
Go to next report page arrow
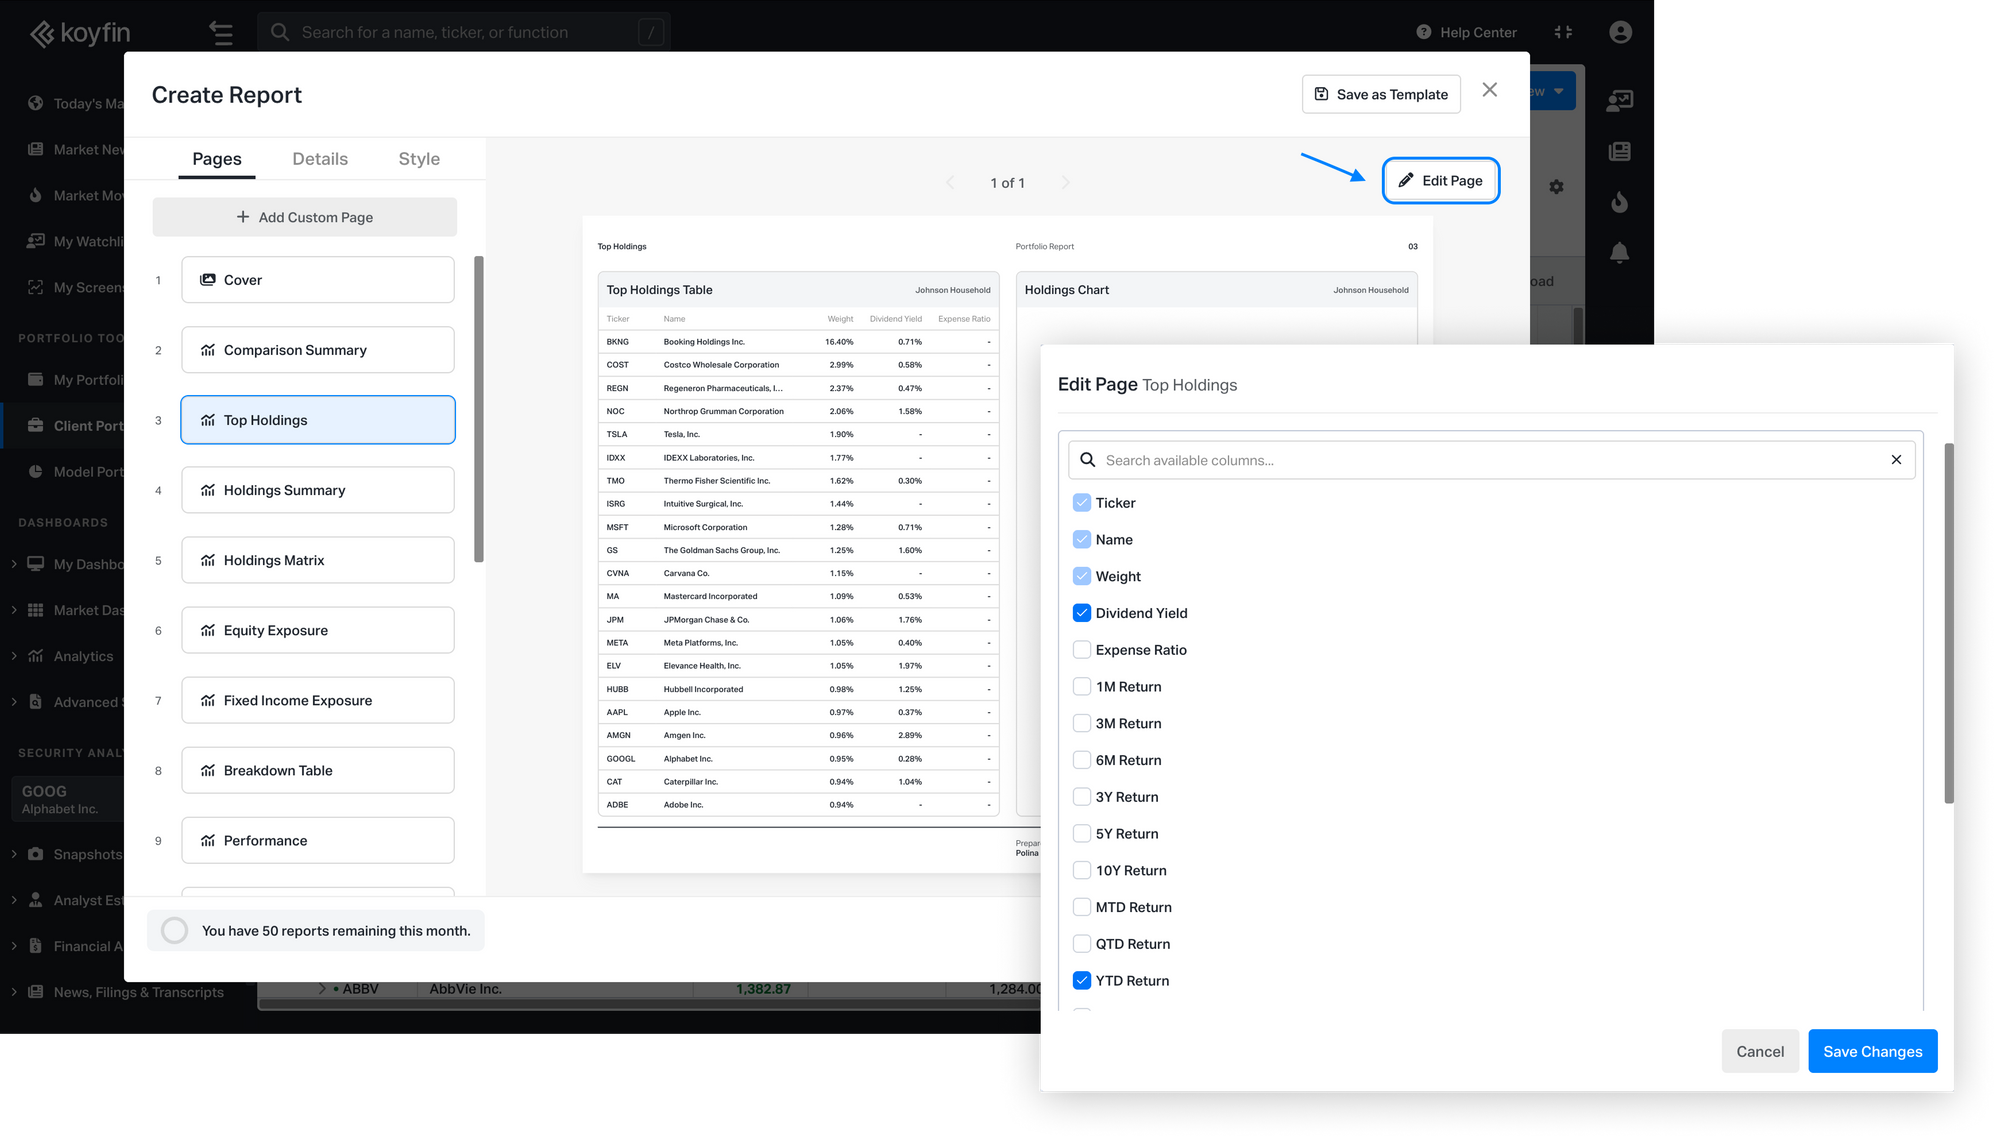coord(1065,183)
